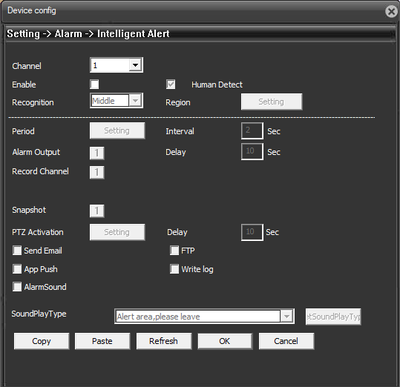
Task: Toggle Alarm Output channel 1
Action: 97,153
